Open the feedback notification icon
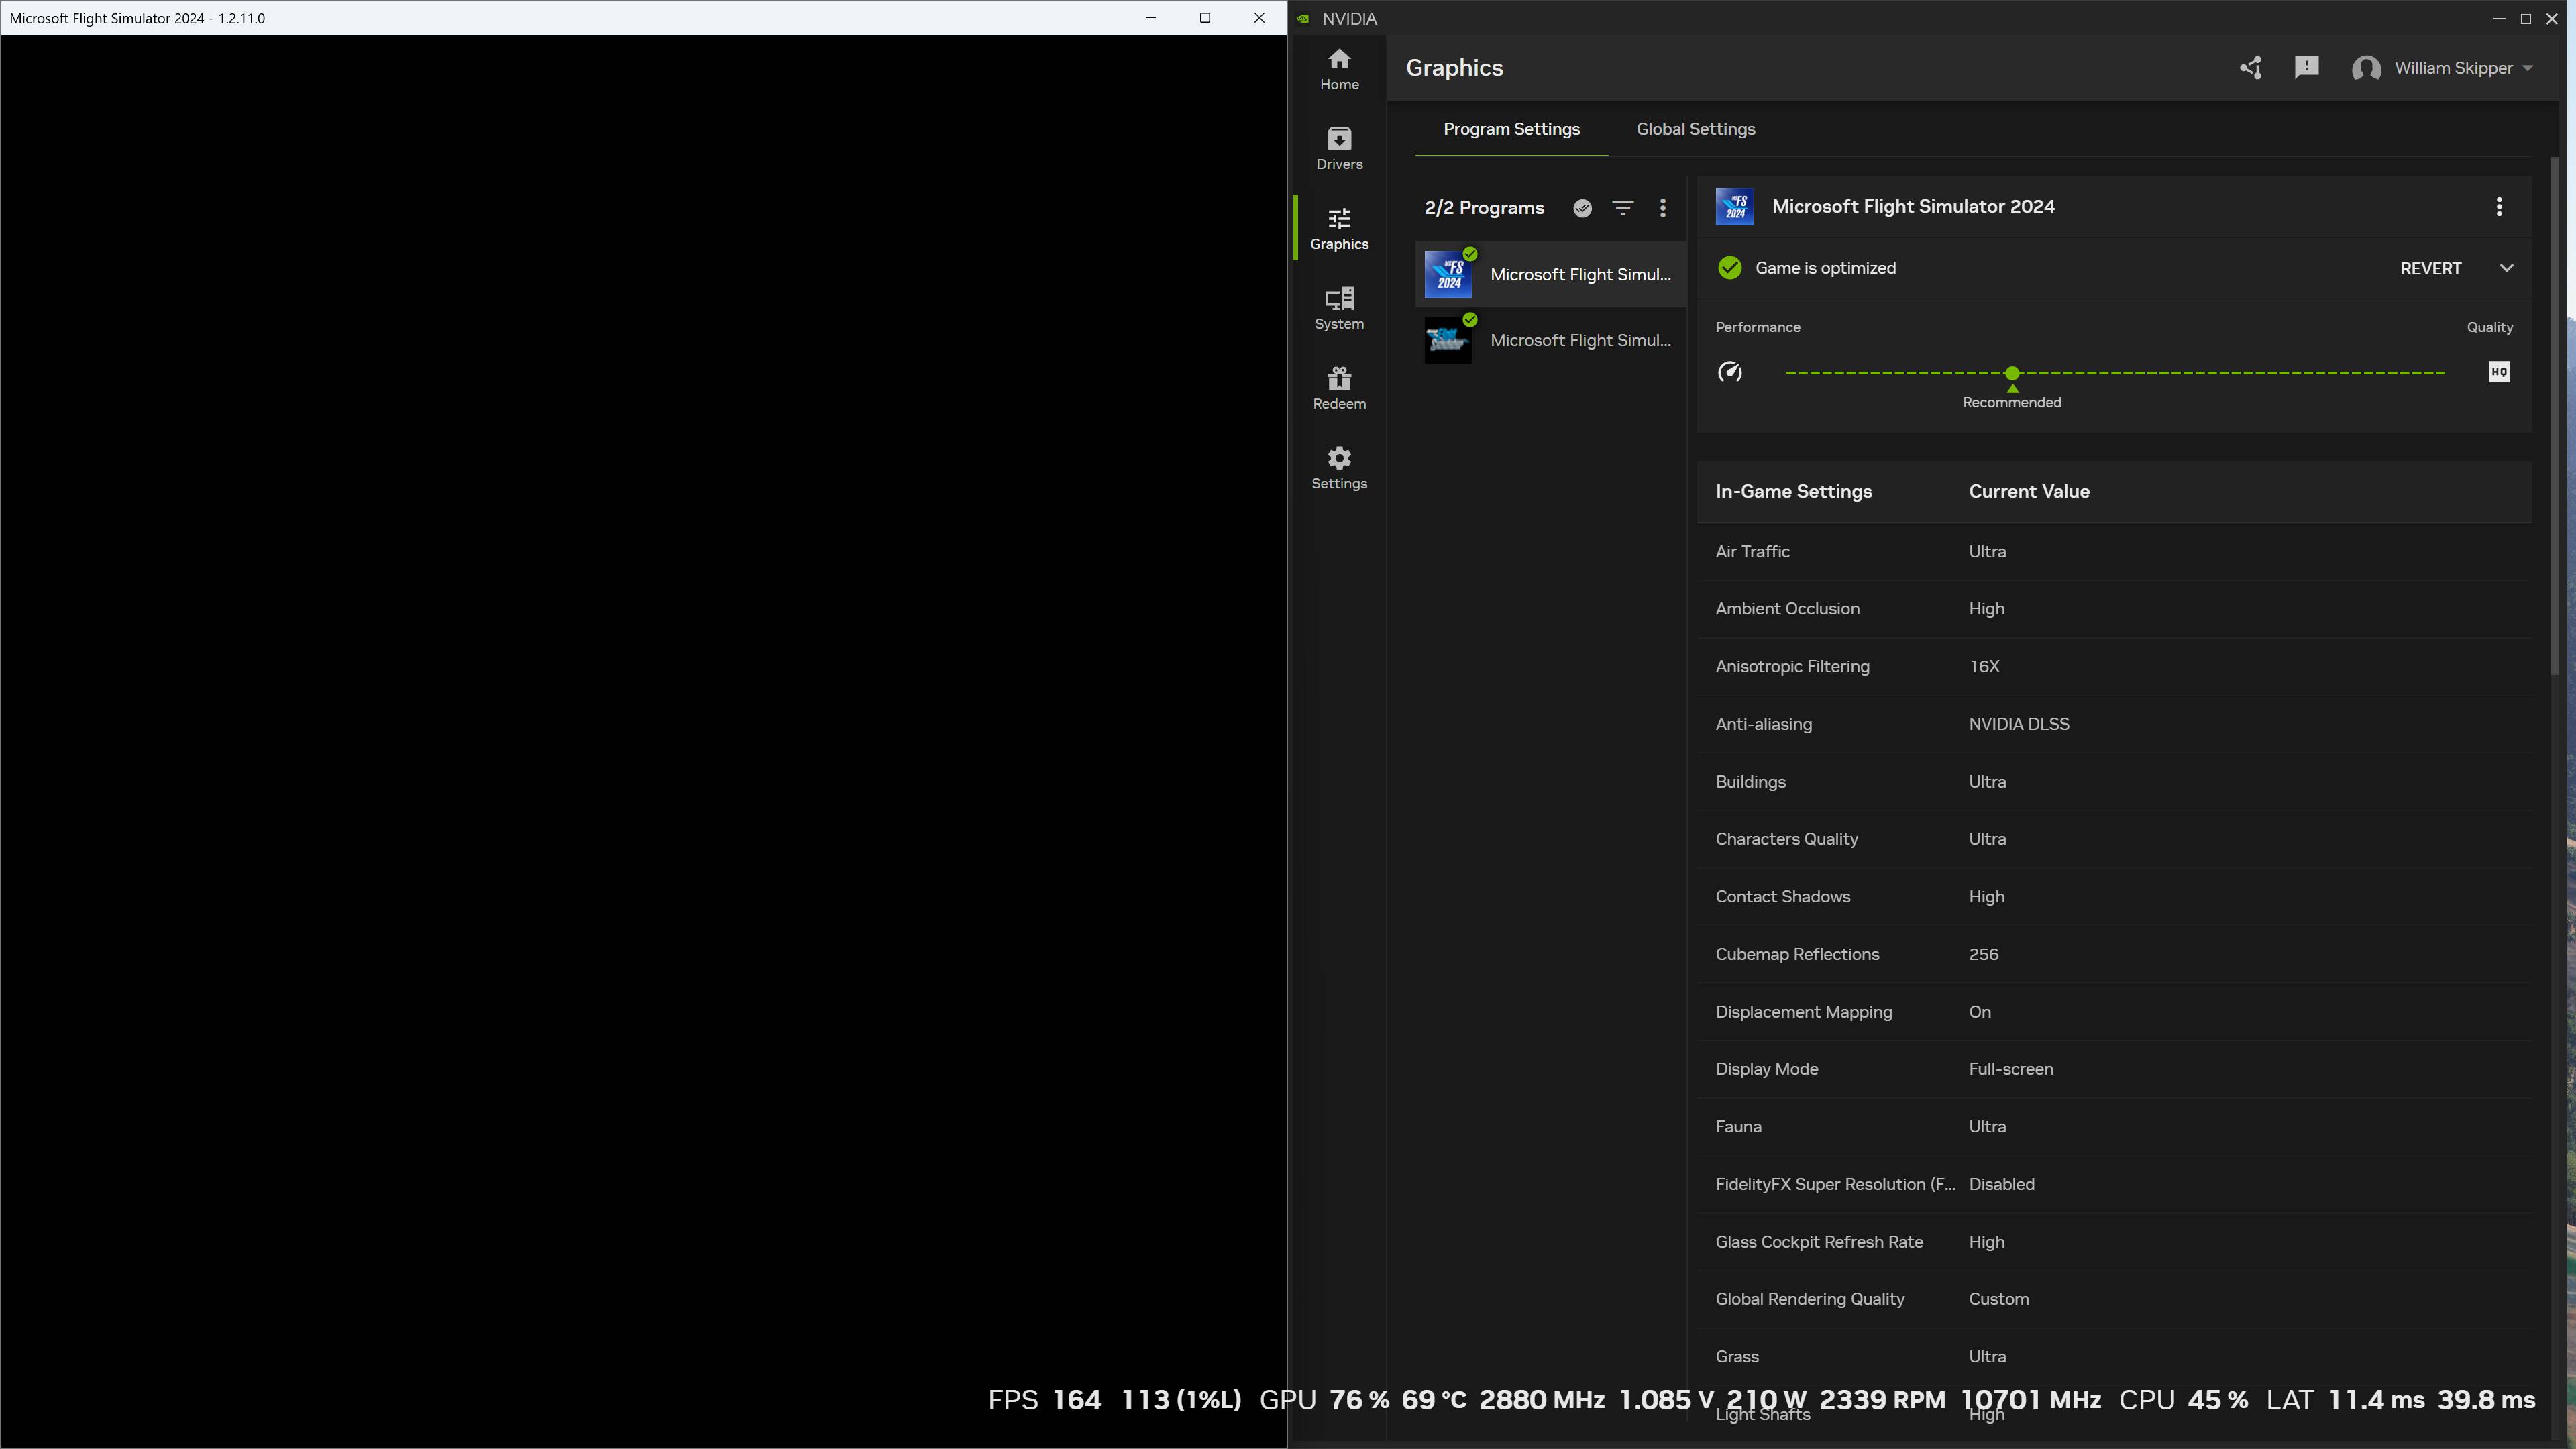2576x1449 pixels. (x=2307, y=68)
